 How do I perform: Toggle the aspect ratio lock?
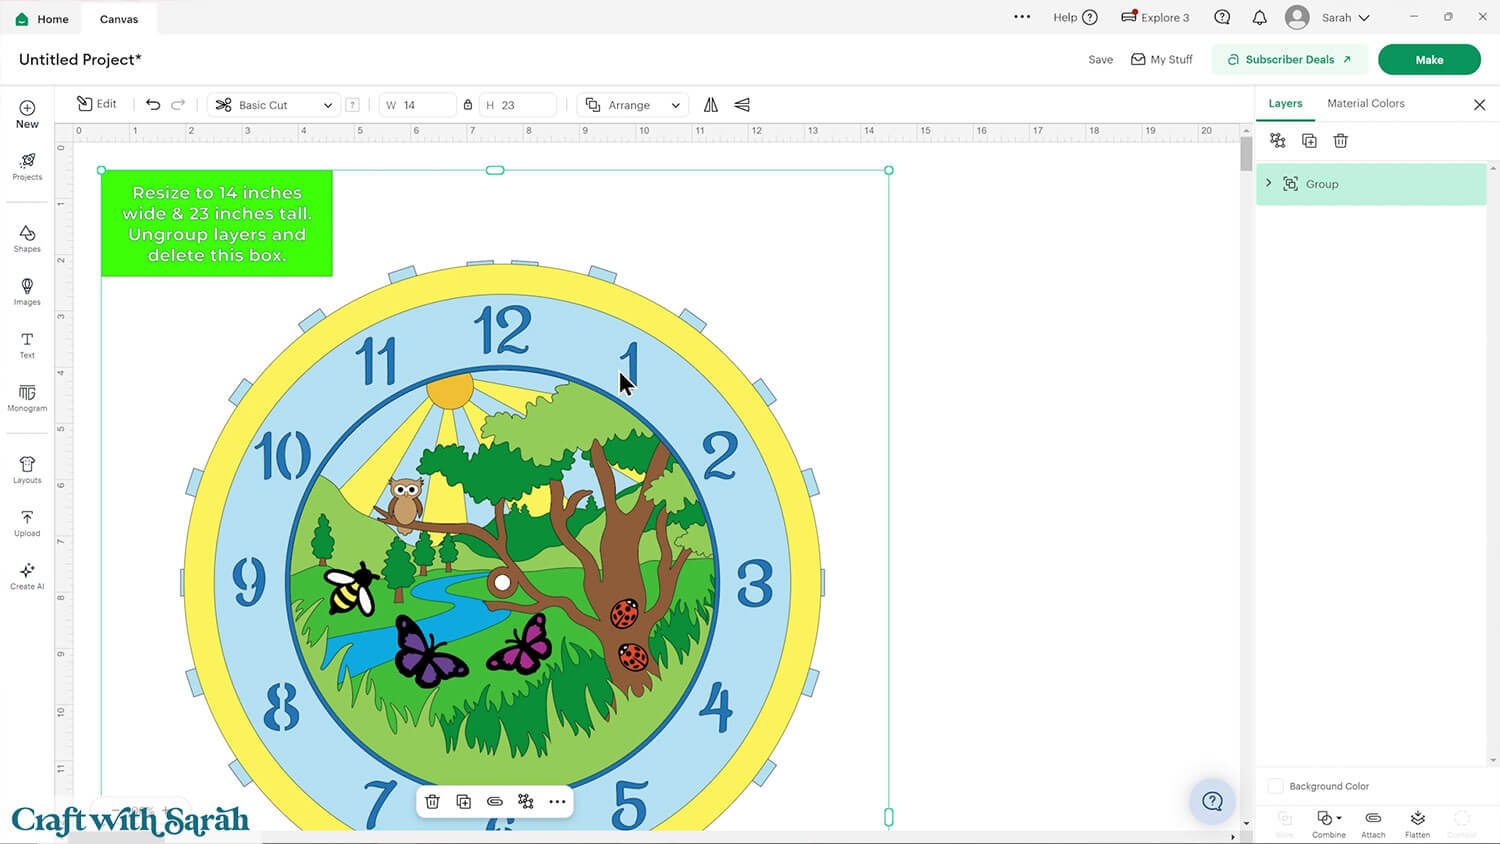point(468,105)
